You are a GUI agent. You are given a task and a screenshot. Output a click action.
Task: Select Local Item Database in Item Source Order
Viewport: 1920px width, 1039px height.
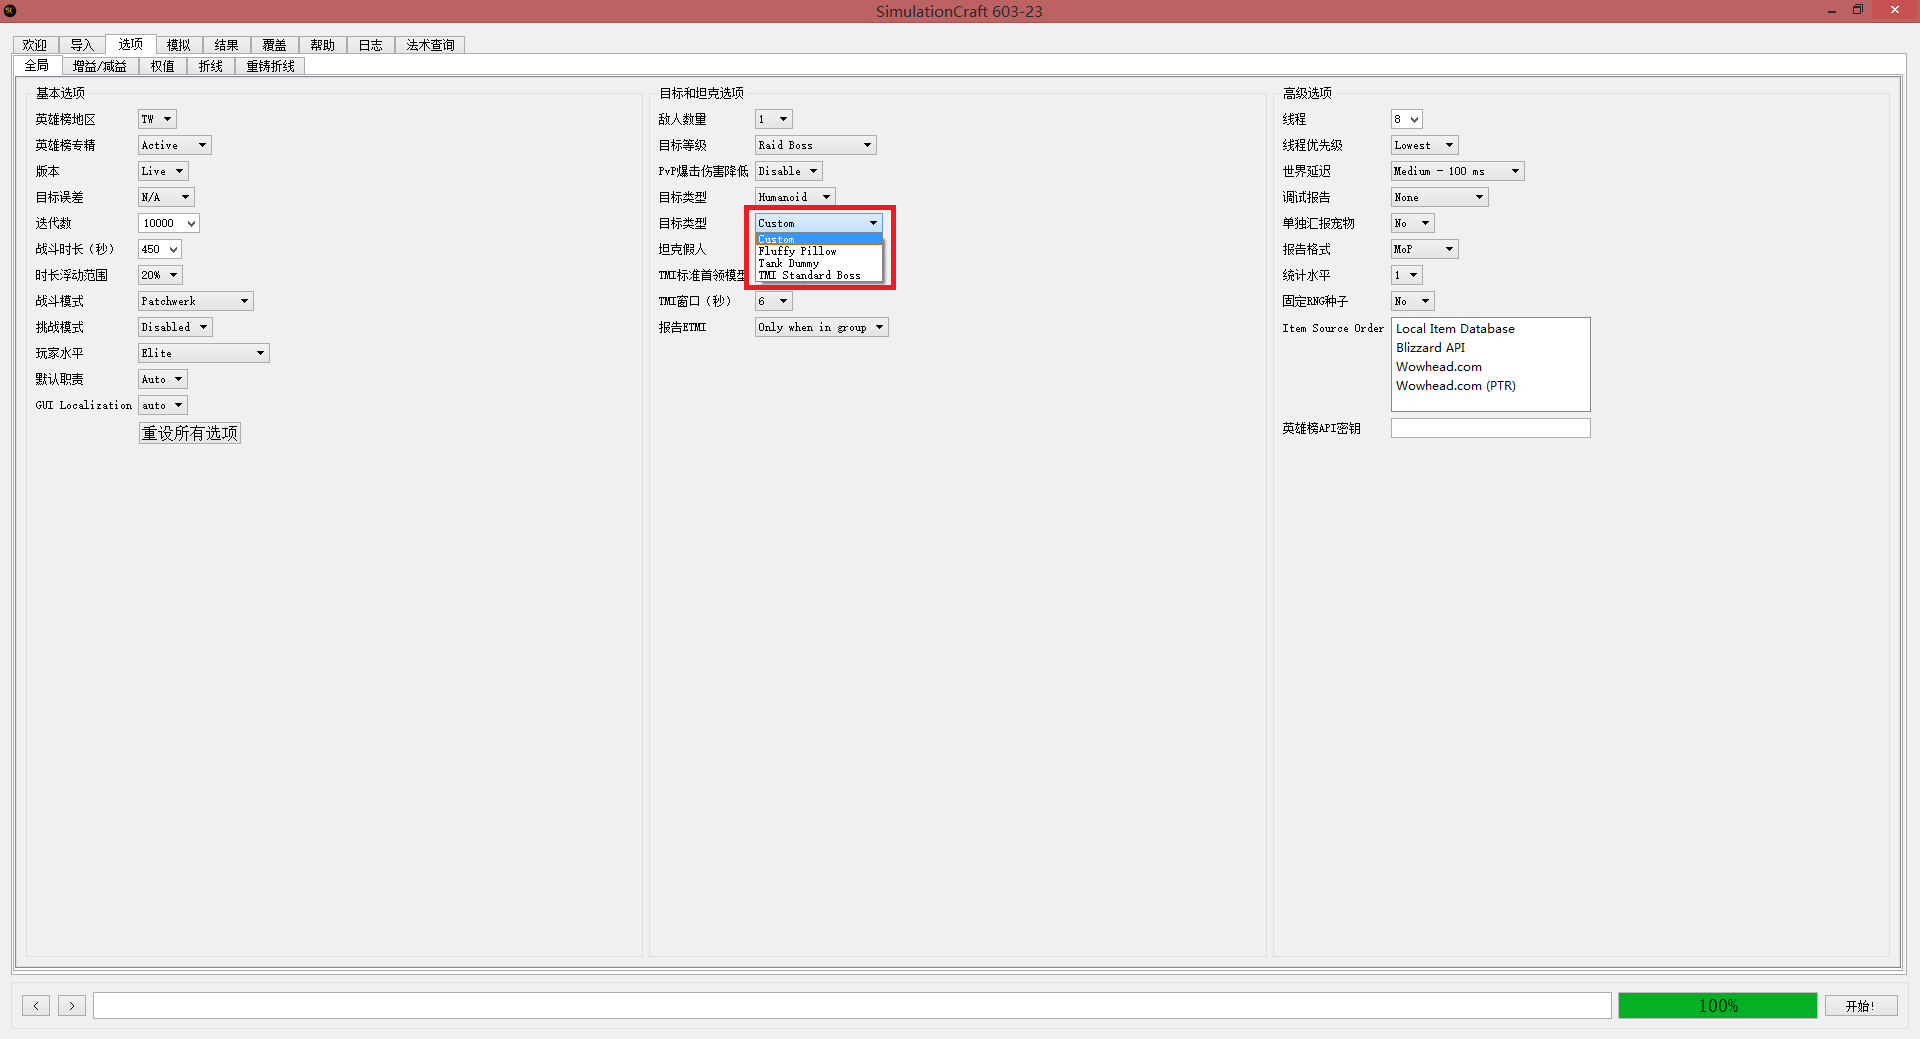pos(1455,329)
